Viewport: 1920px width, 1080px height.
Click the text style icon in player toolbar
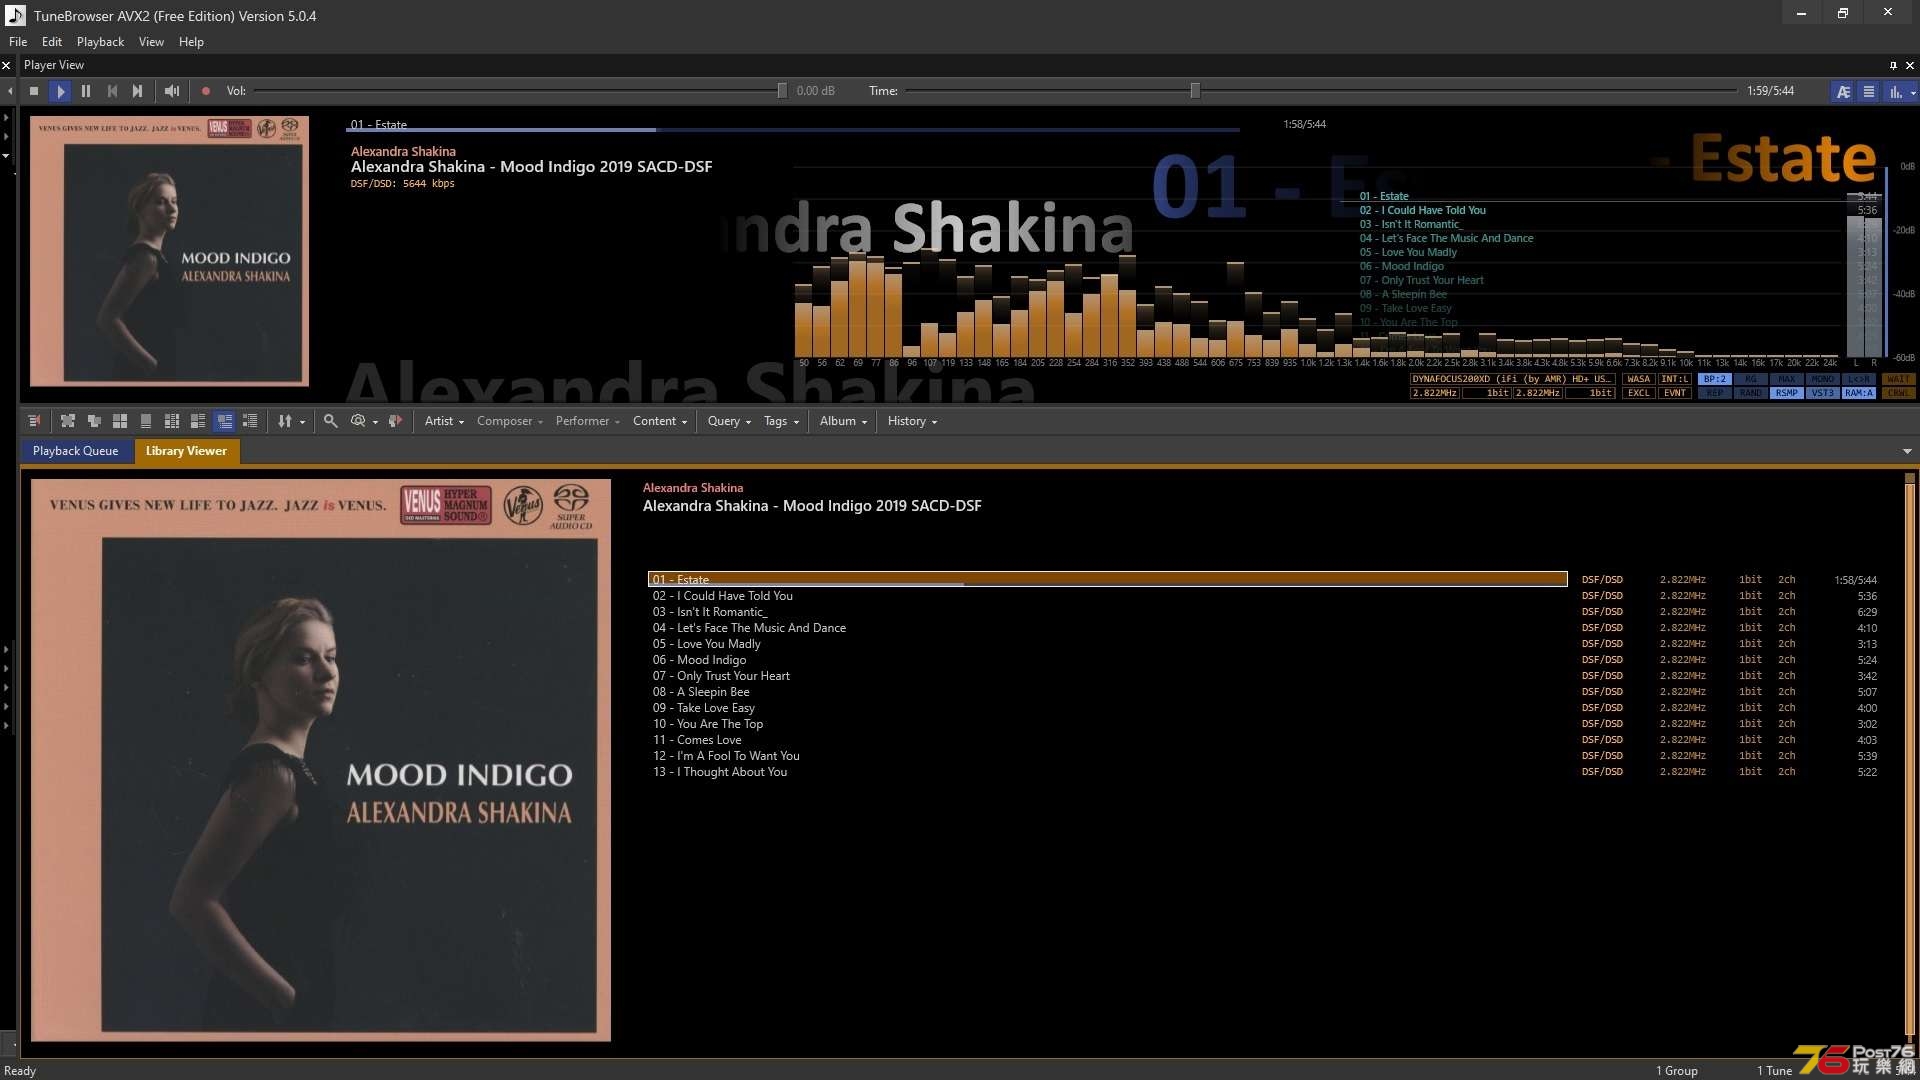[1843, 91]
